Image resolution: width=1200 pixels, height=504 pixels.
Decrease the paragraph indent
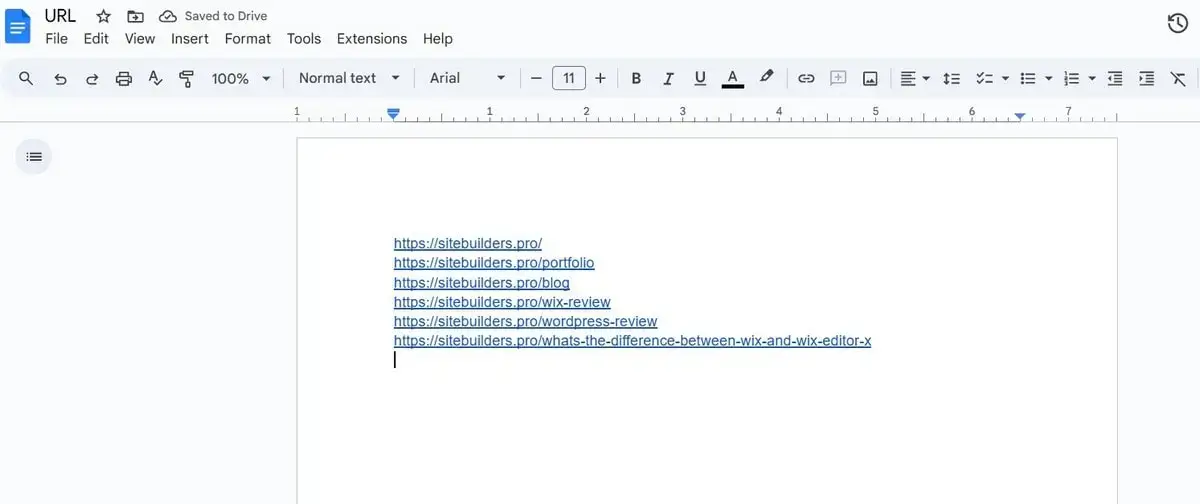click(x=1115, y=78)
